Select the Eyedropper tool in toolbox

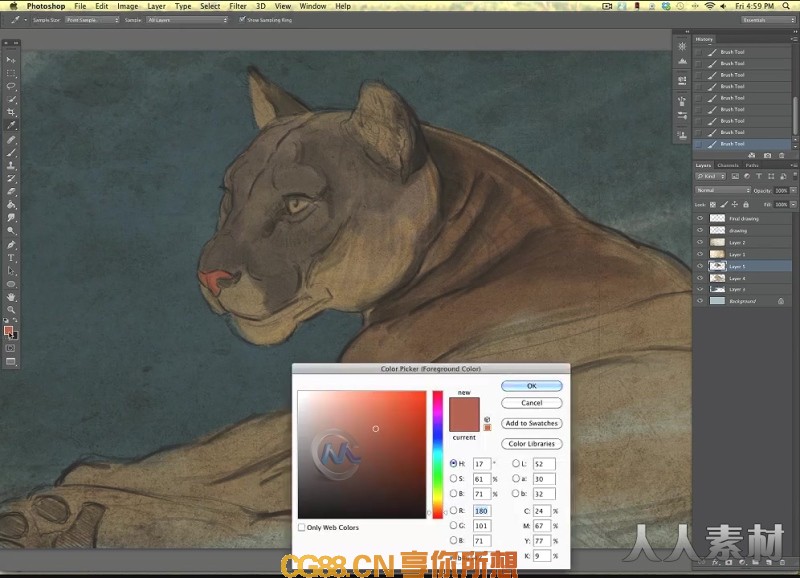click(x=11, y=125)
